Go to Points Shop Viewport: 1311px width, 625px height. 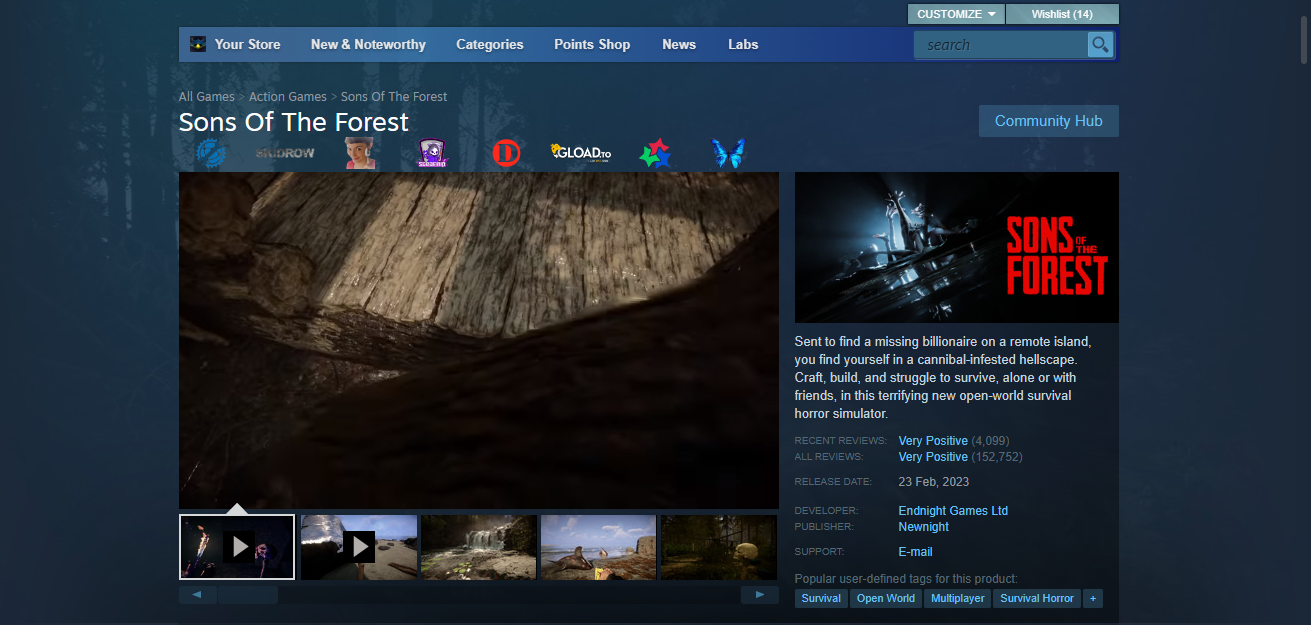pyautogui.click(x=592, y=44)
